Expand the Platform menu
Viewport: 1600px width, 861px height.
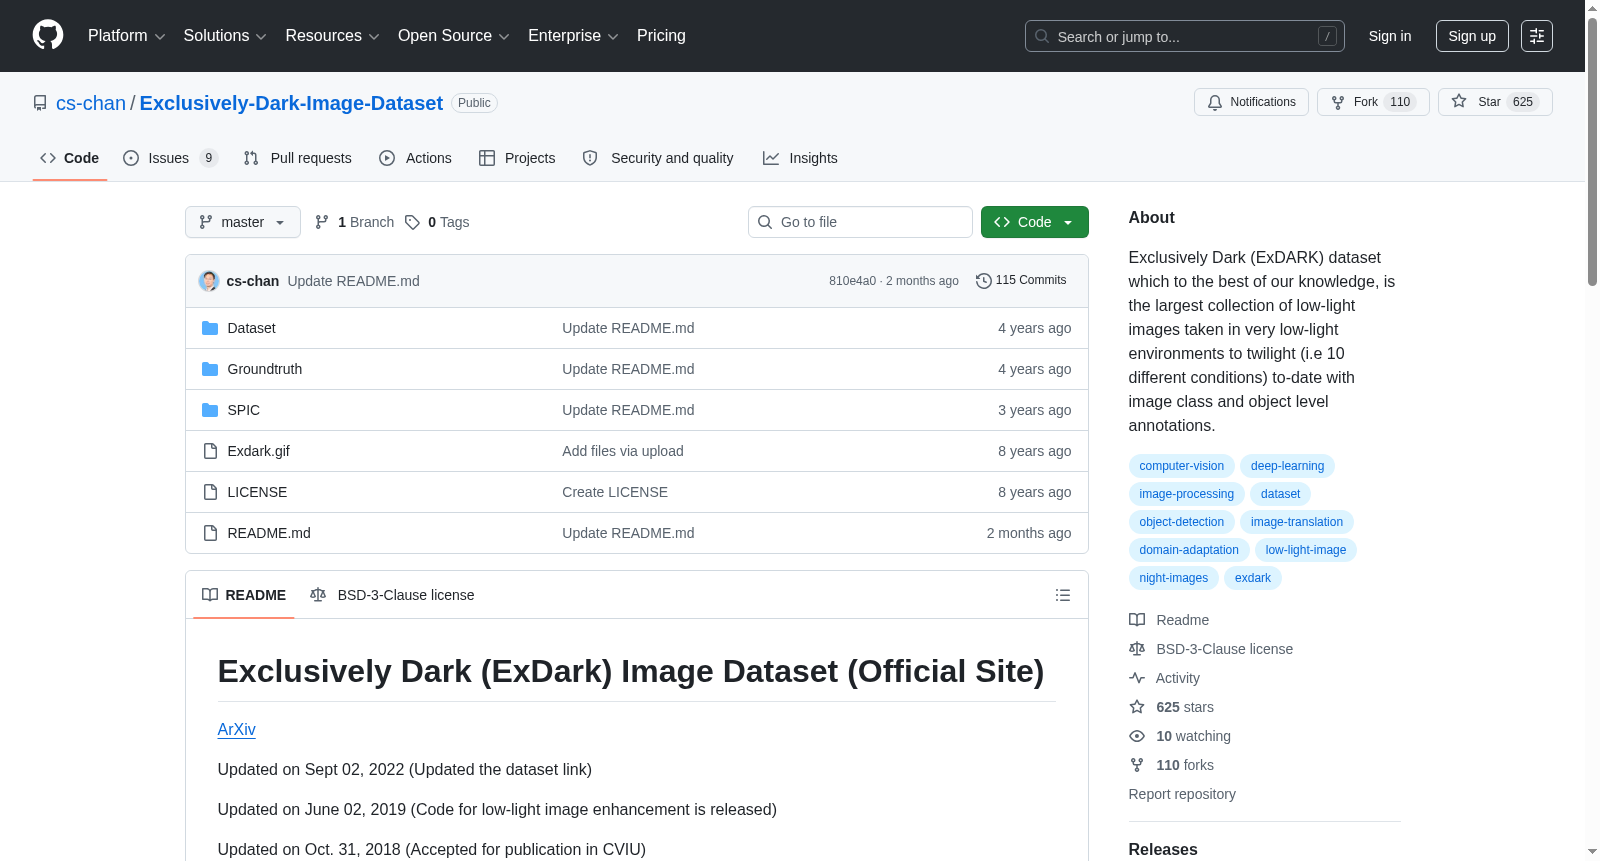(x=127, y=36)
